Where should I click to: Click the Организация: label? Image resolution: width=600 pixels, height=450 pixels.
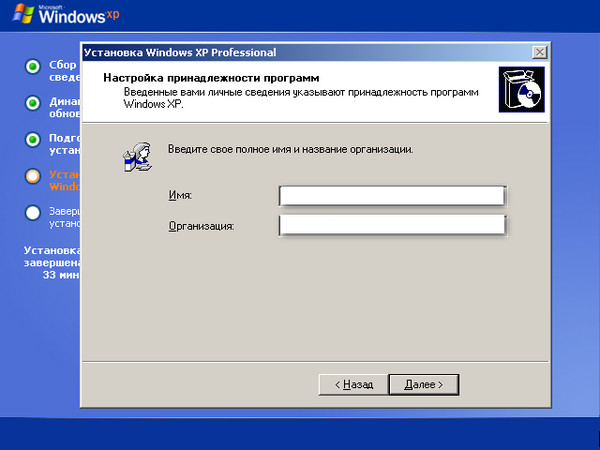click(201, 226)
